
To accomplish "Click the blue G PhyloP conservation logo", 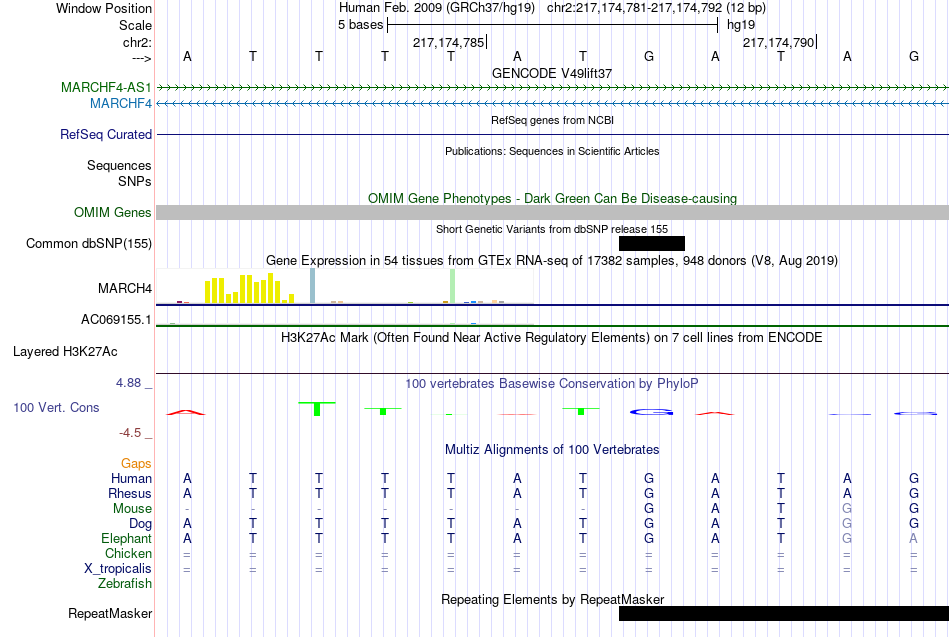I will coord(651,412).
